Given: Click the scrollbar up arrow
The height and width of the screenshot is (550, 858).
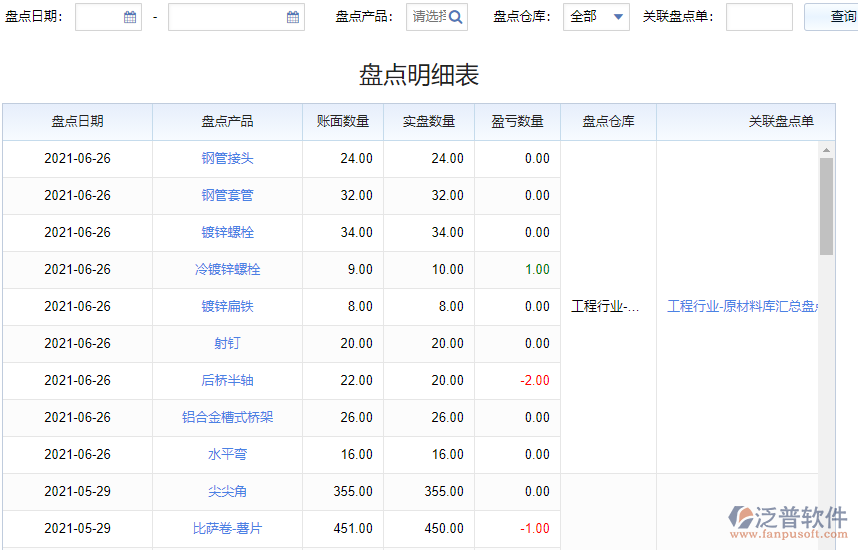Looking at the screenshot, I should pyautogui.click(x=826, y=150).
